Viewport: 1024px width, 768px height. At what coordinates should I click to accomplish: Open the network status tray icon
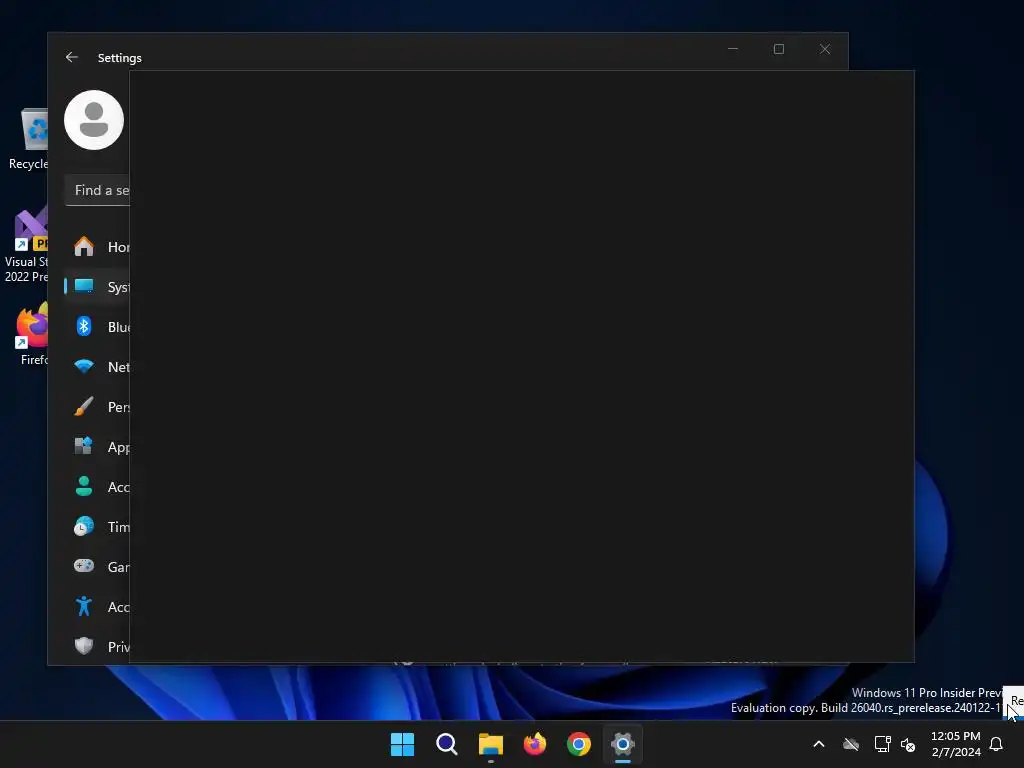point(882,744)
